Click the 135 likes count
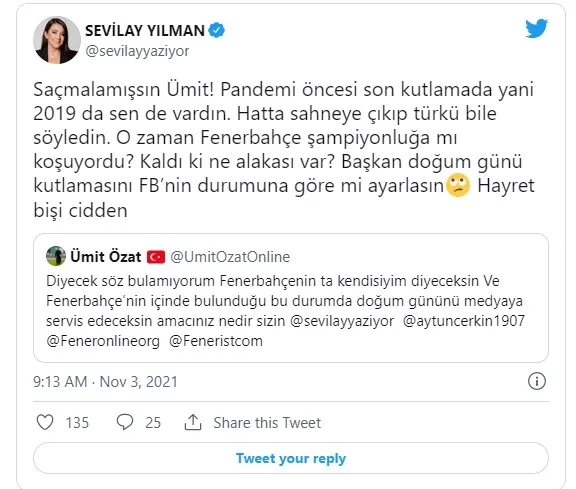Viewport: 576px width, 489px height. (77, 423)
